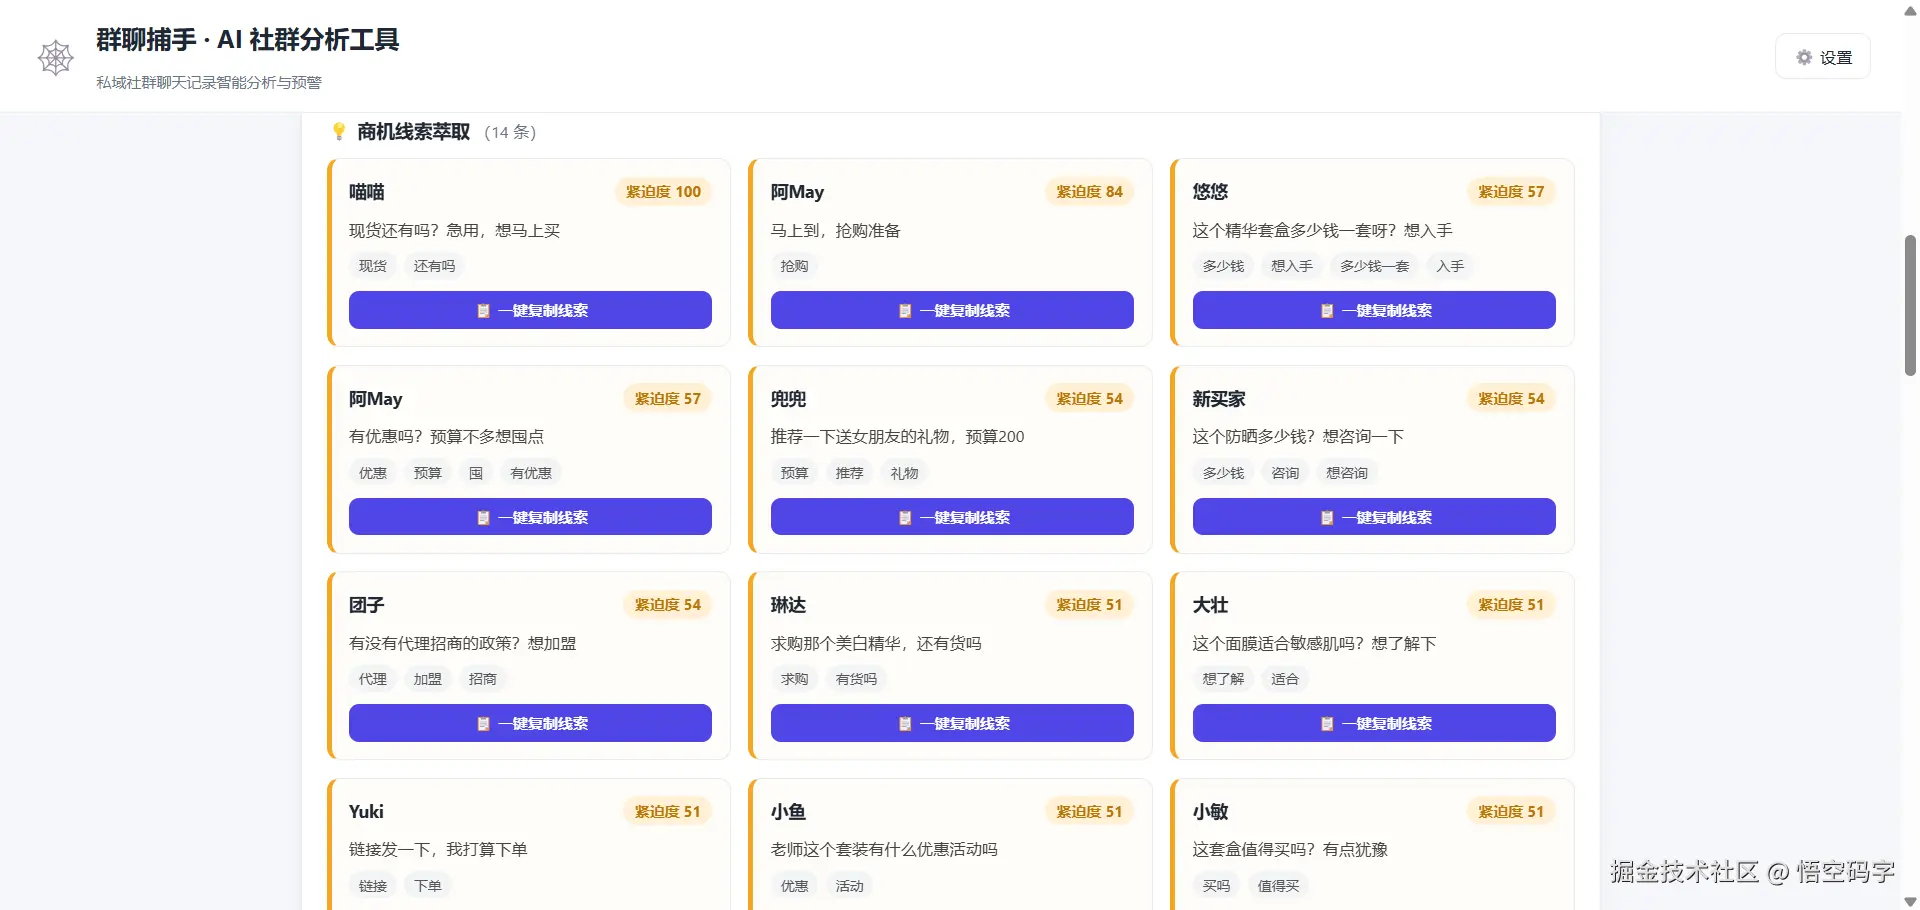Click the 招商 tag

coord(483,679)
